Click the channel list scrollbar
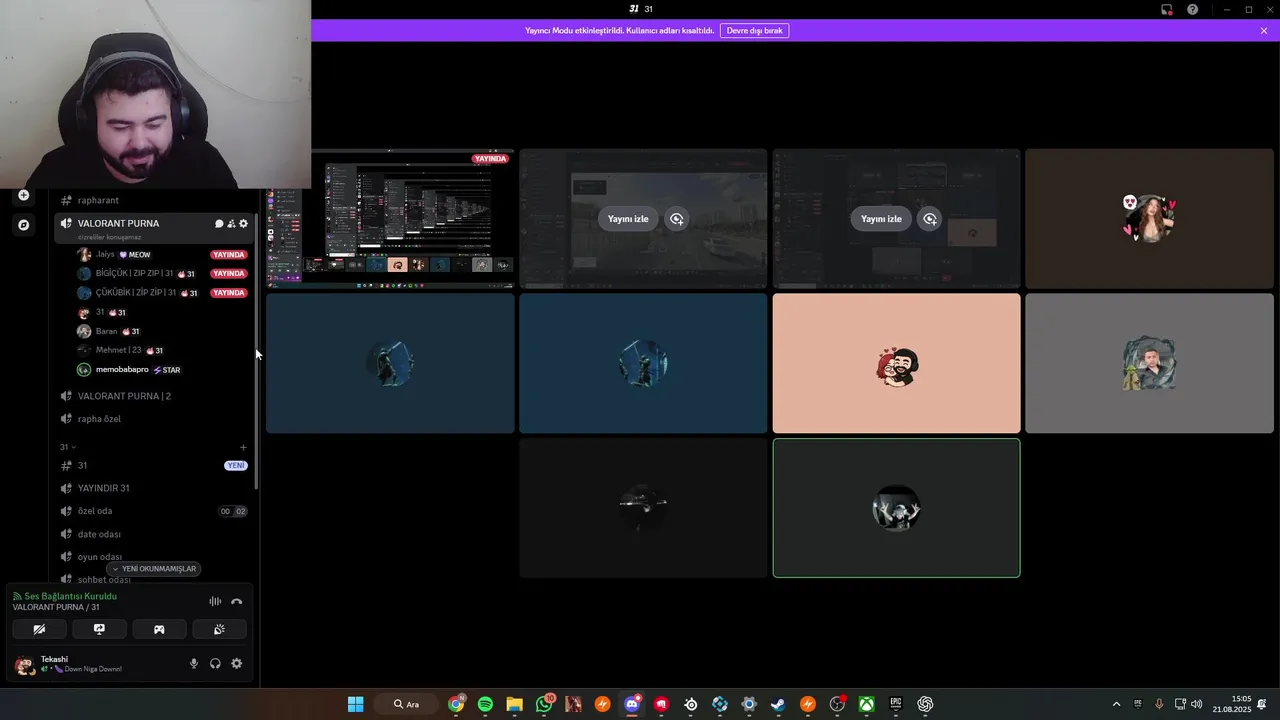Image resolution: width=1280 pixels, height=720 pixels. [x=257, y=350]
